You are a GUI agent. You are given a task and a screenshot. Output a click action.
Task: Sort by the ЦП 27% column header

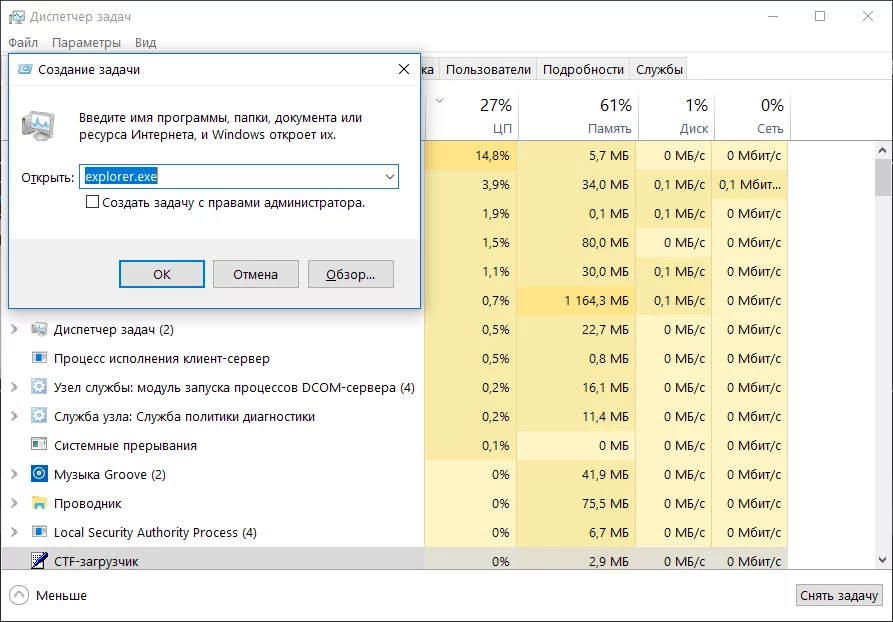pyautogui.click(x=472, y=116)
